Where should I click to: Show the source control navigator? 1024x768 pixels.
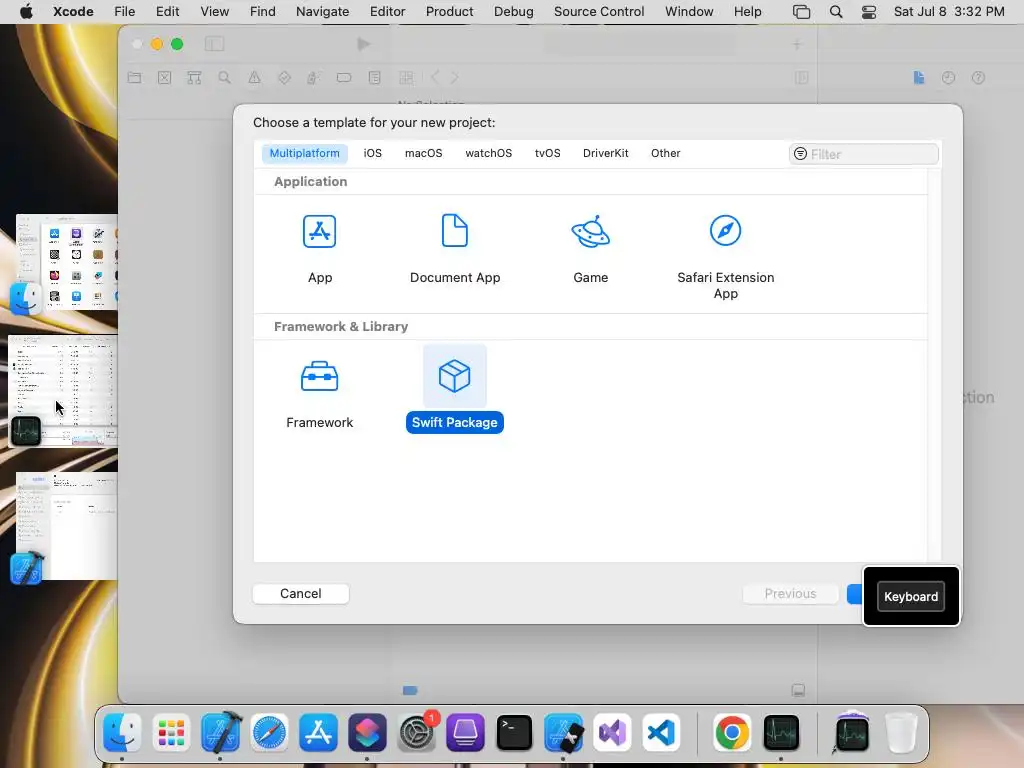(x=165, y=78)
